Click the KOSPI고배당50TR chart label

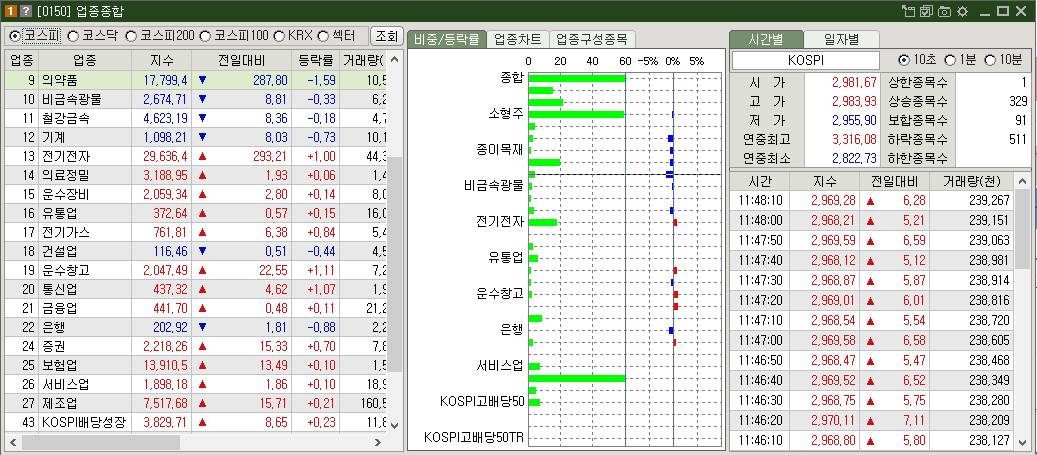[474, 438]
